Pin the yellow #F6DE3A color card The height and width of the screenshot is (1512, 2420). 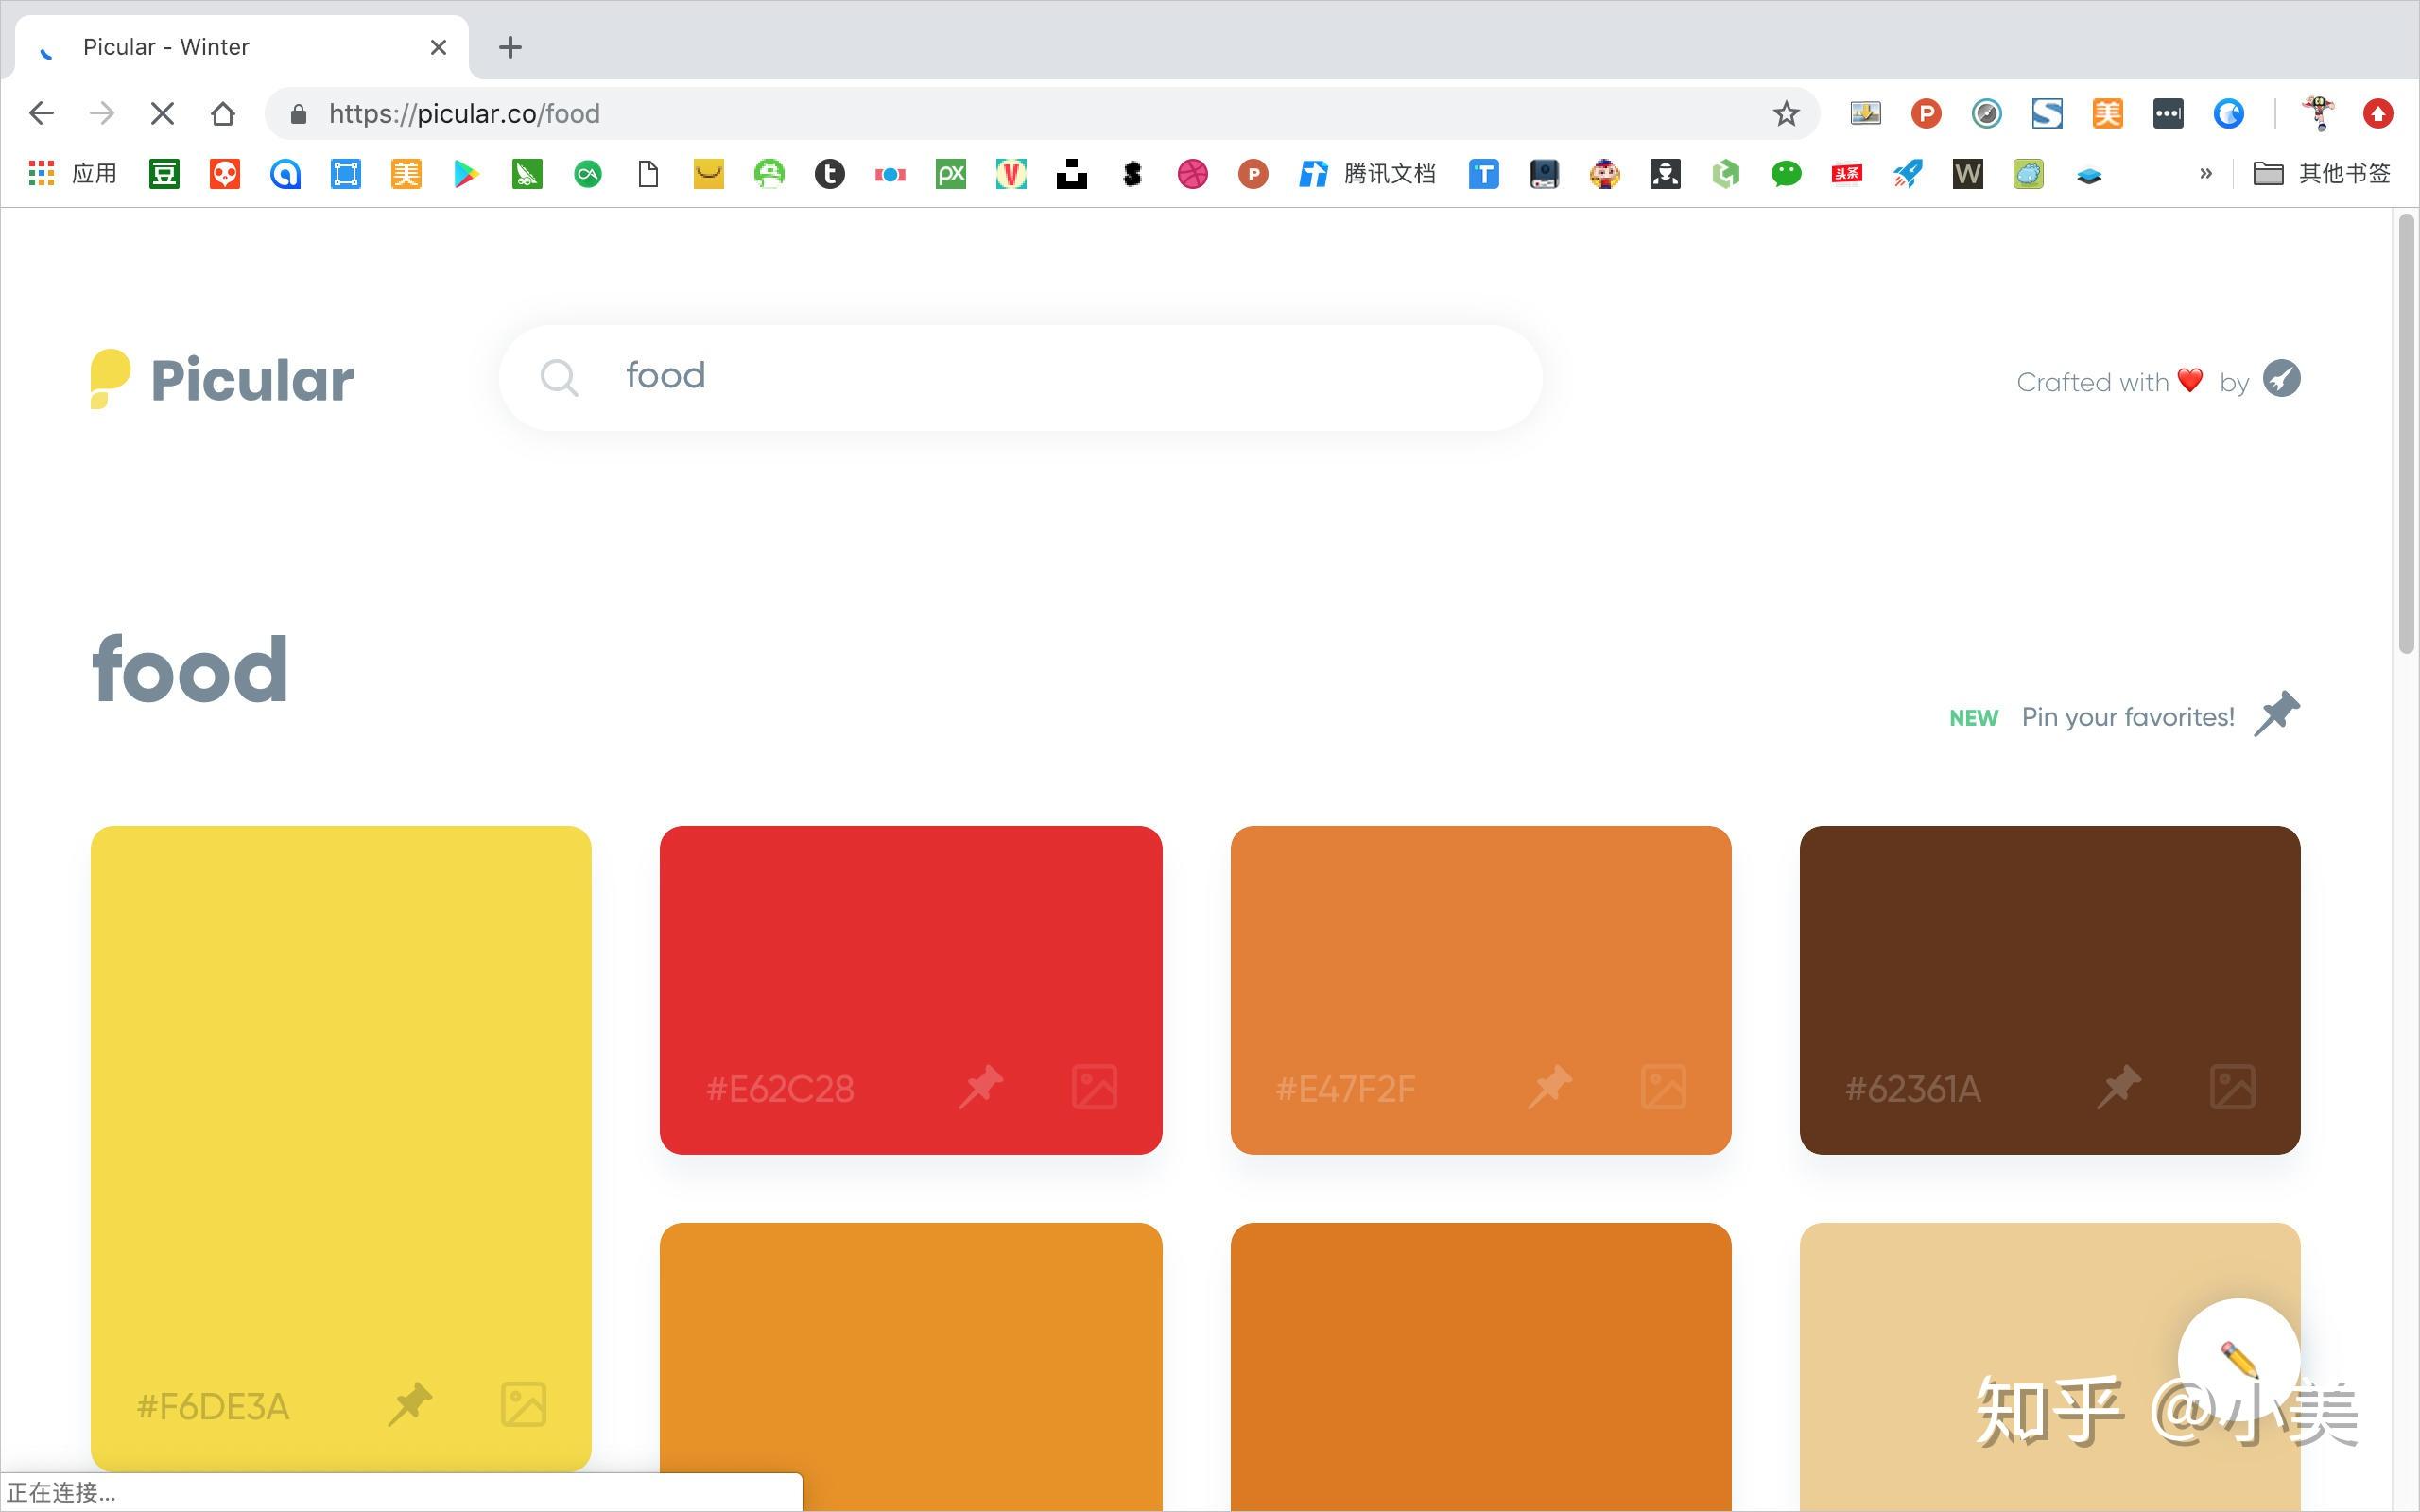410,1405
